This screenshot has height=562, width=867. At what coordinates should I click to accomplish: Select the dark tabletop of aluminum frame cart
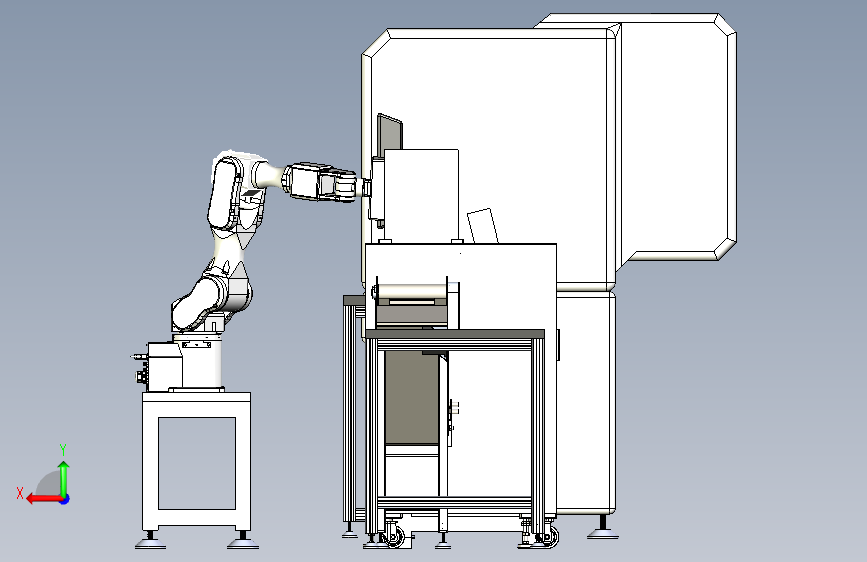tap(455, 333)
